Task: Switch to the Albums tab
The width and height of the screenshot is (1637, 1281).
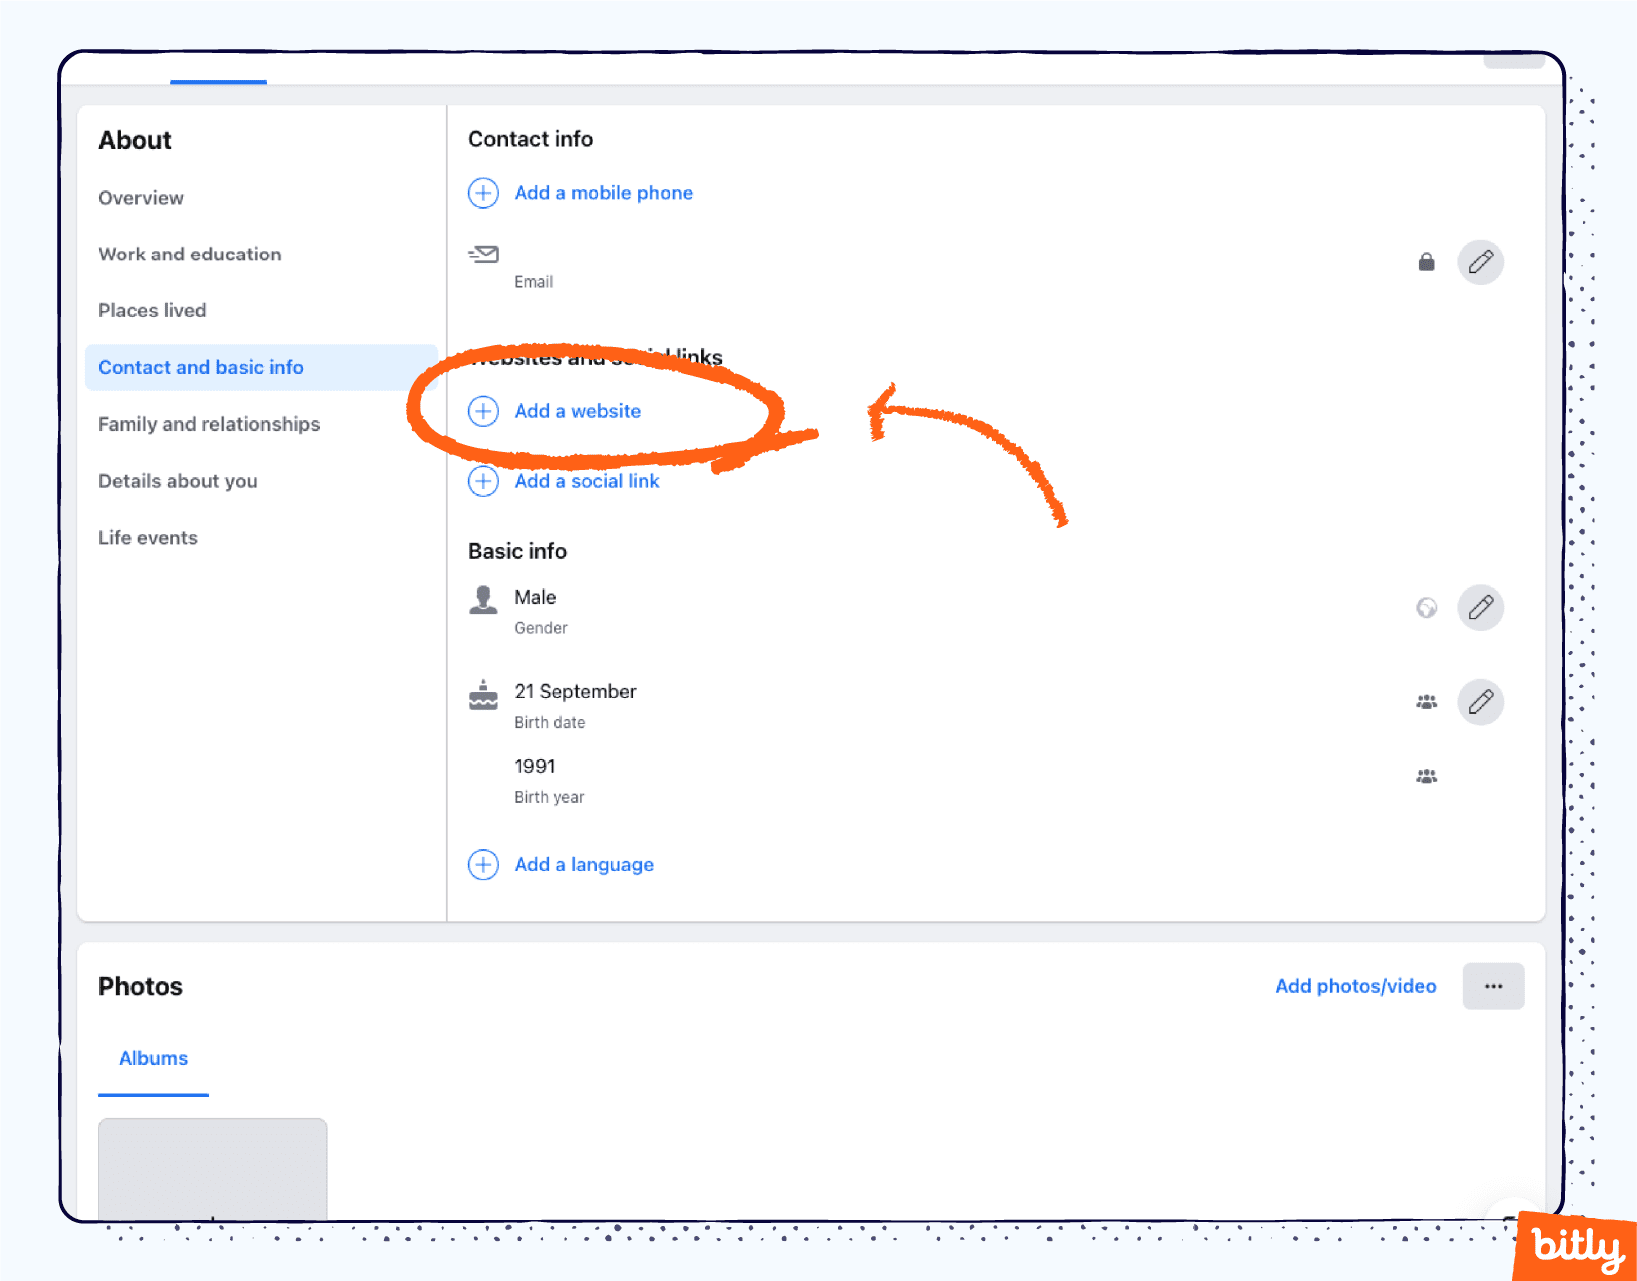Action: click(x=152, y=1058)
